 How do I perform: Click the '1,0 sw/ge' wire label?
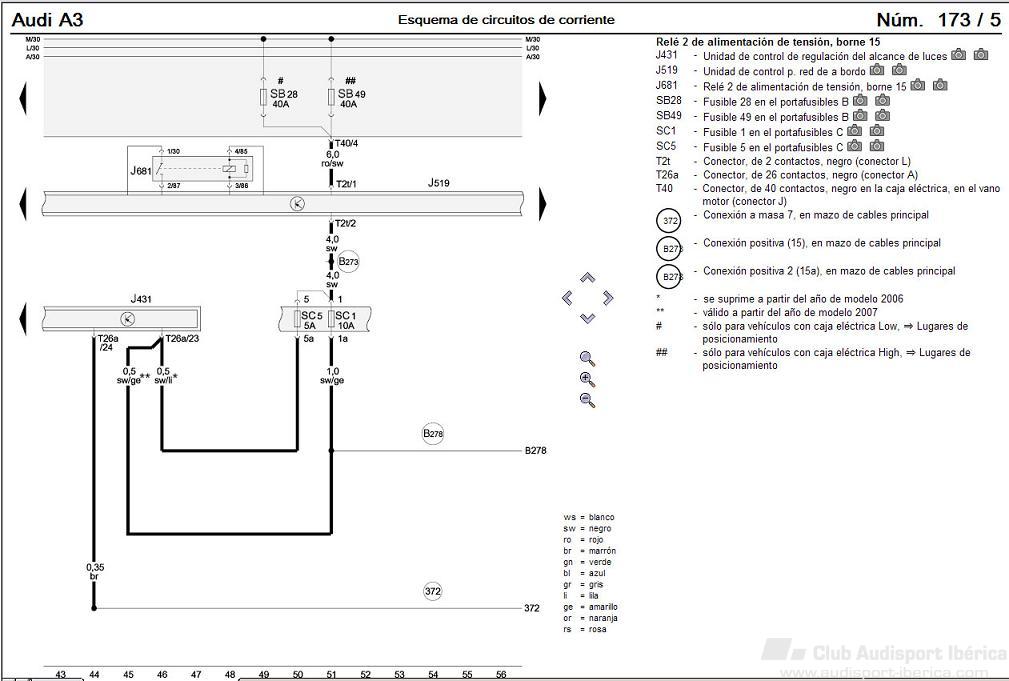click(332, 376)
